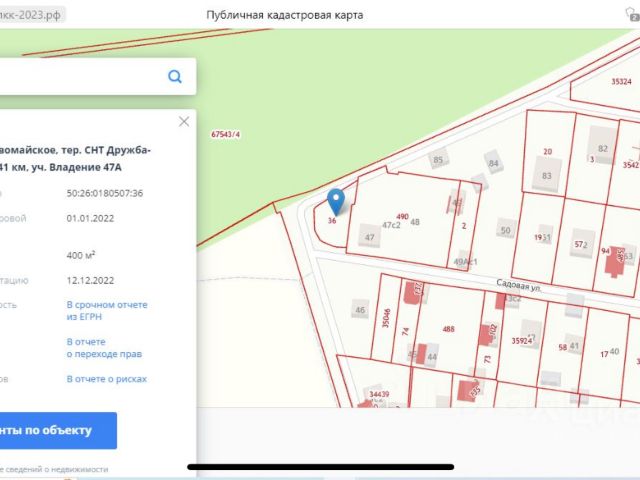
Task: Click building 44 on the map
Action: click(x=431, y=357)
